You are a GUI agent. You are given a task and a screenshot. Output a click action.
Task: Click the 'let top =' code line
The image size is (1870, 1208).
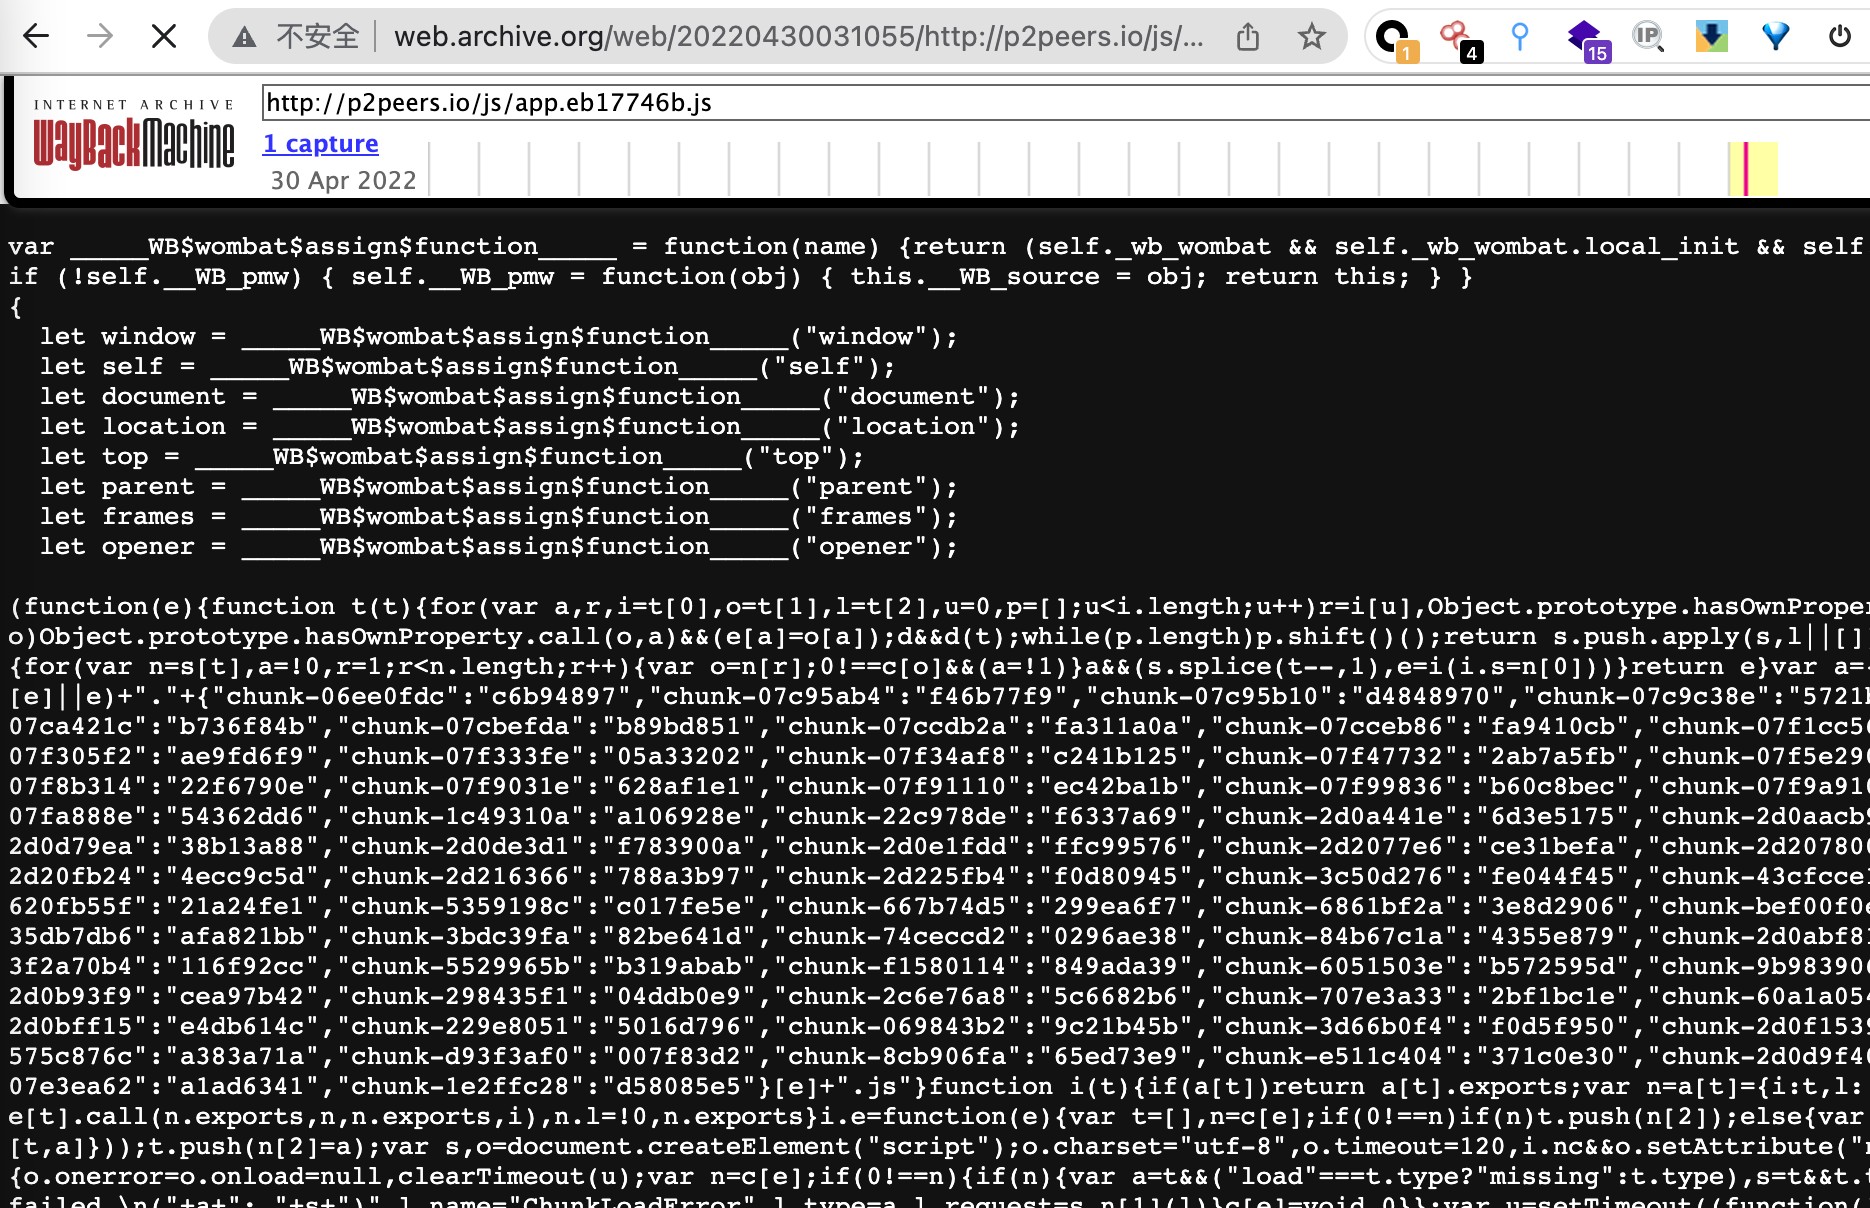click(x=451, y=456)
